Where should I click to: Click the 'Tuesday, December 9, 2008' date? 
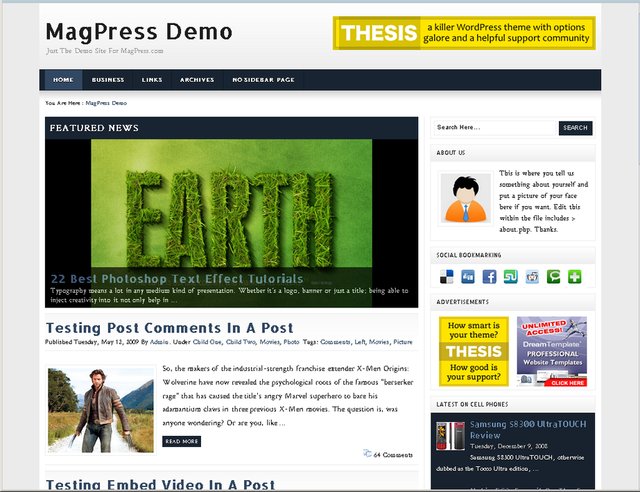pyautogui.click(x=509, y=446)
